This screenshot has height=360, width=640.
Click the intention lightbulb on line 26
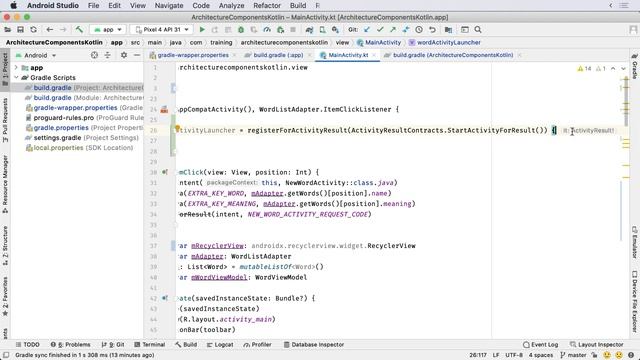(x=178, y=129)
